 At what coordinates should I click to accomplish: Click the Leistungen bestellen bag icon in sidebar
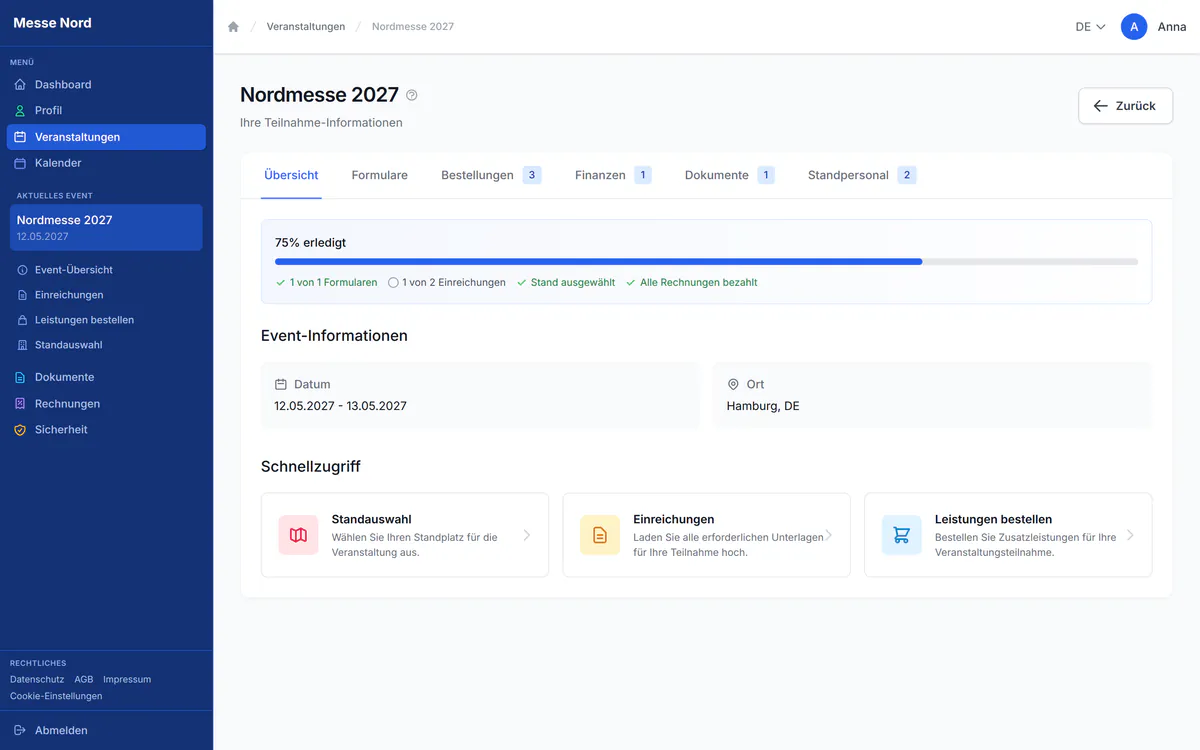tap(23, 320)
